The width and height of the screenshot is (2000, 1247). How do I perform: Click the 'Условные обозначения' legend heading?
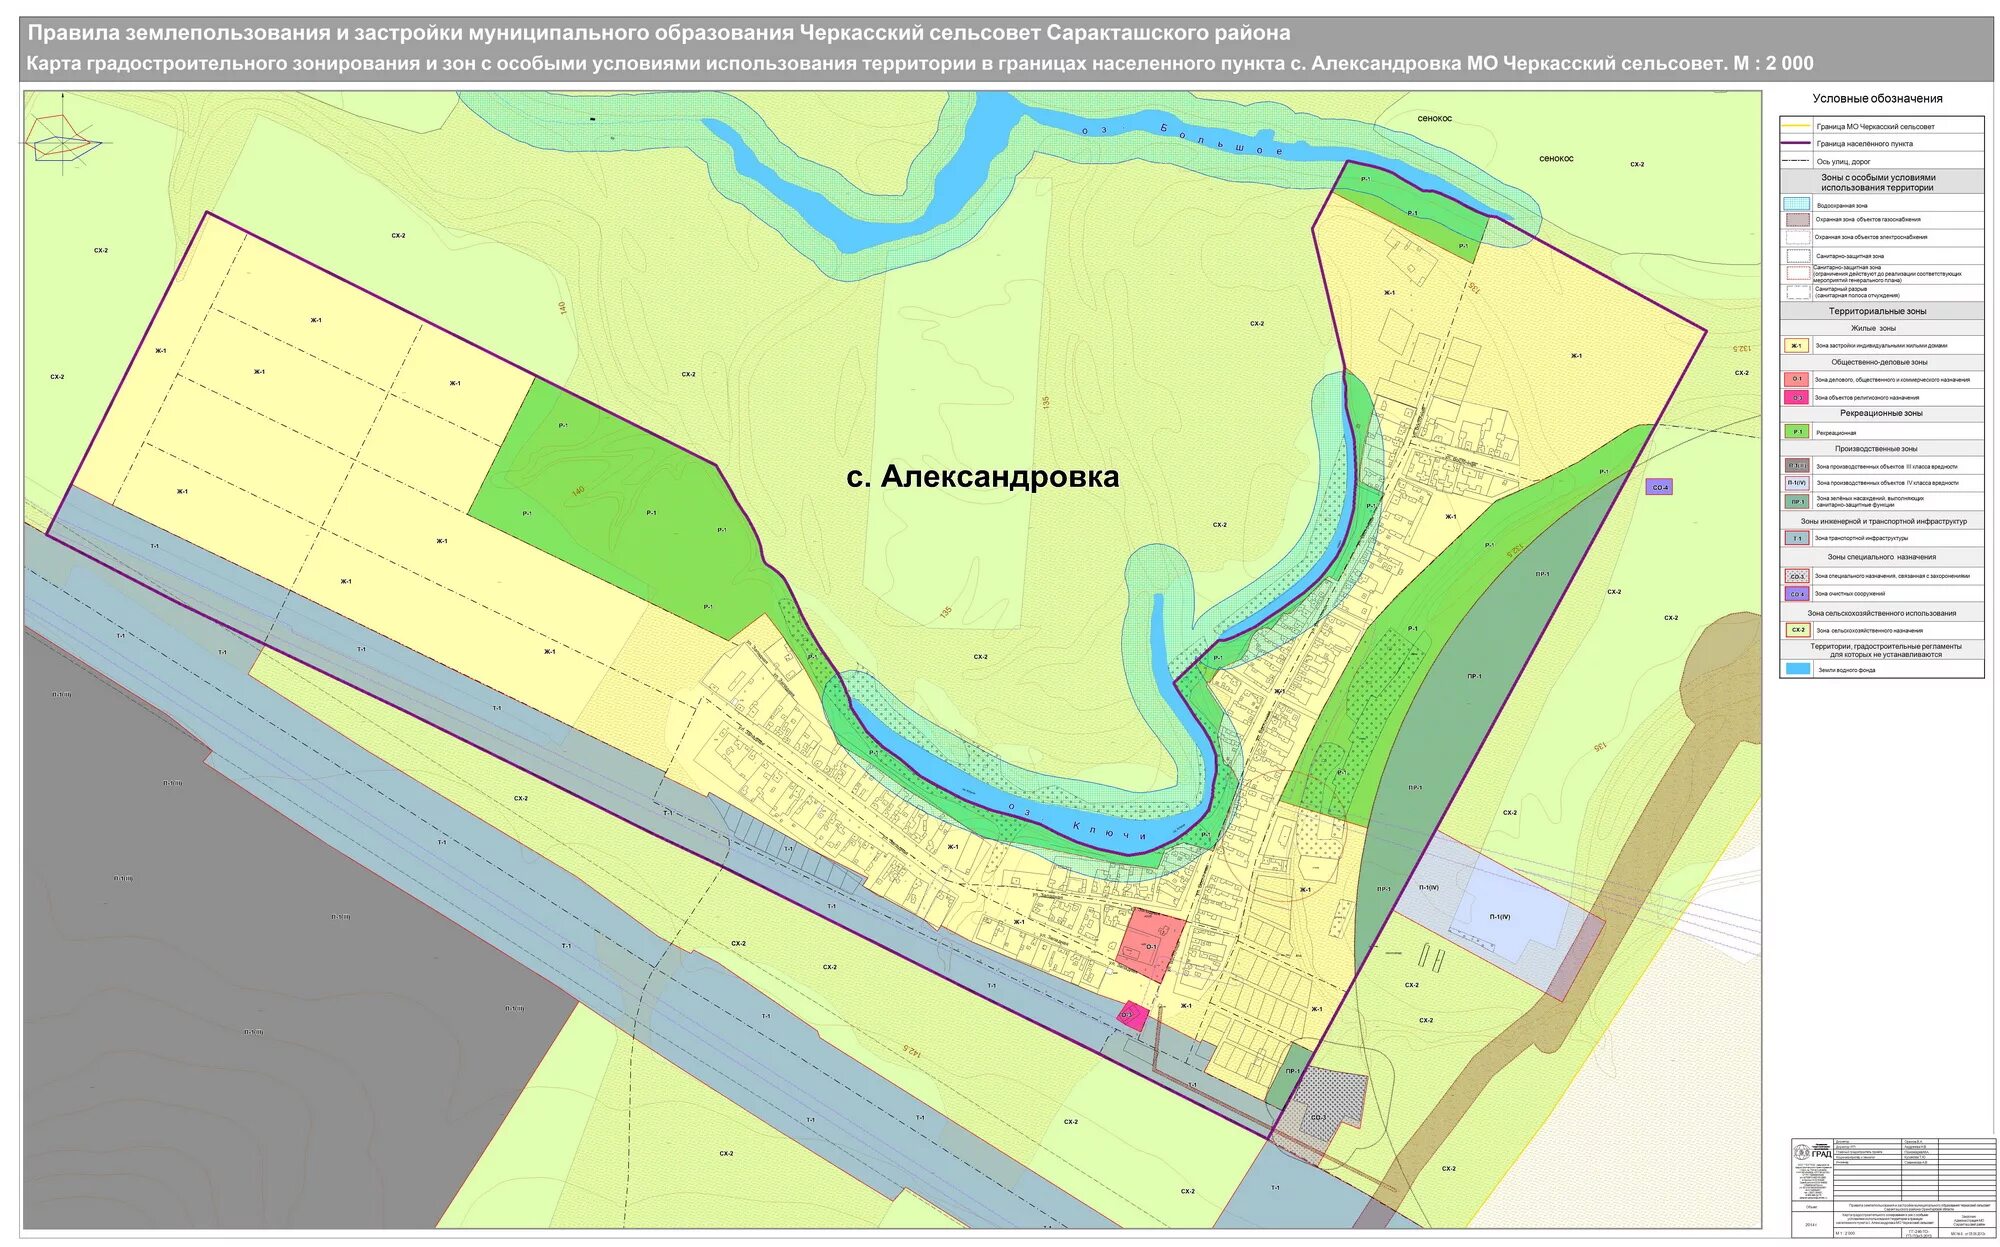(x=1877, y=99)
